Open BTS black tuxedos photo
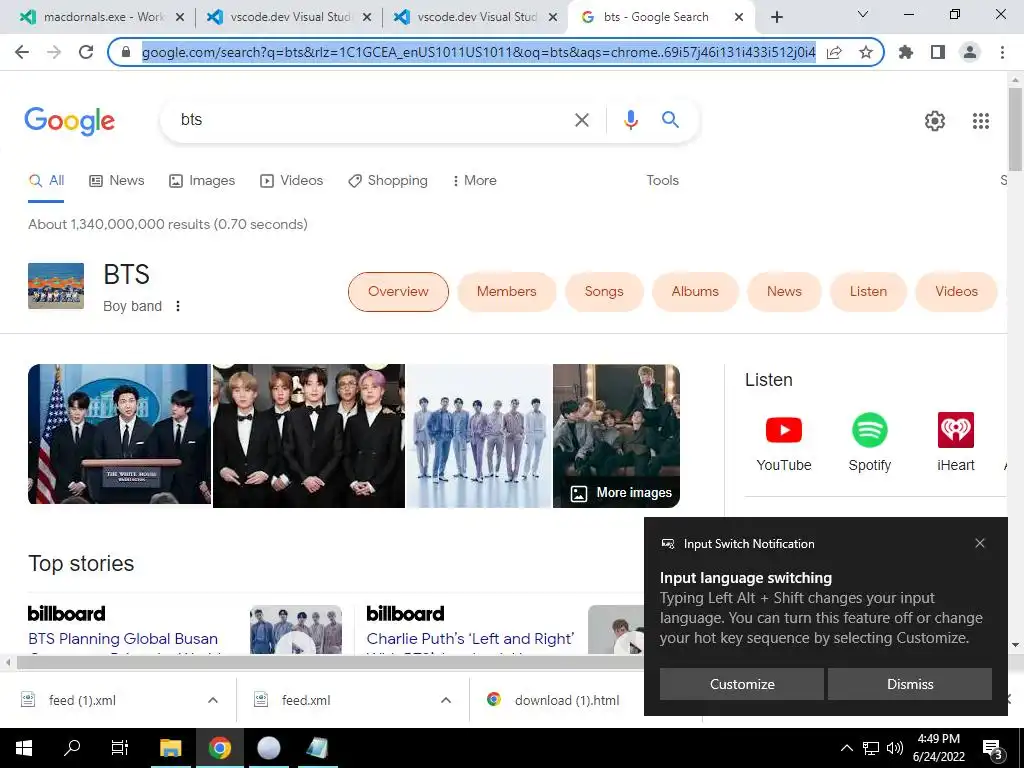 309,436
